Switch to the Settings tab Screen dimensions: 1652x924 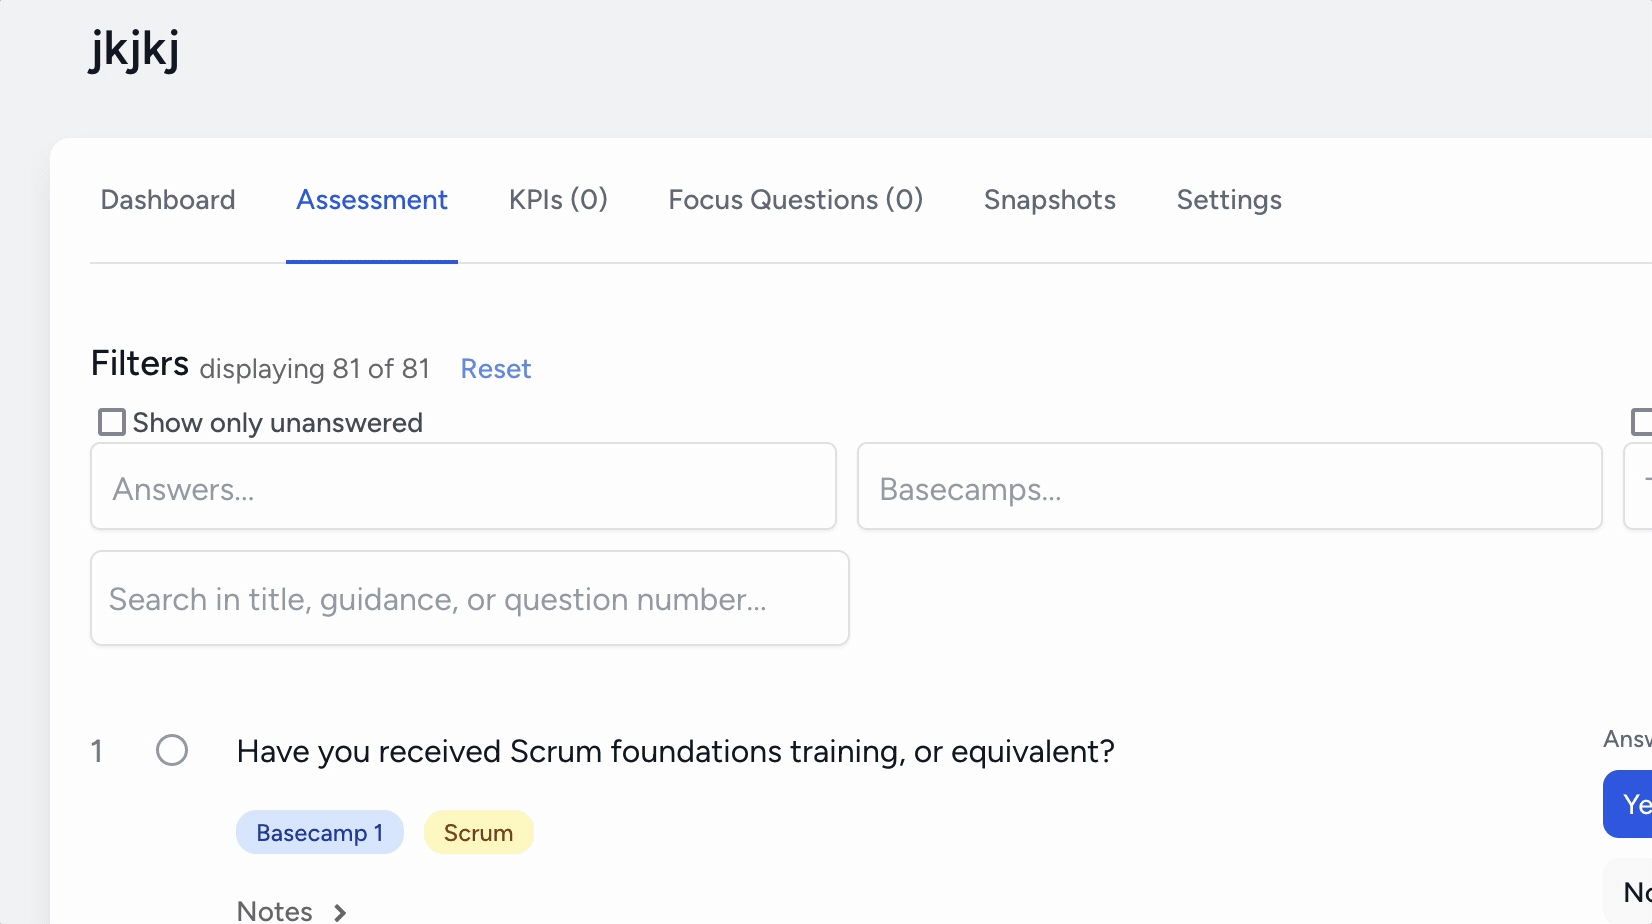pyautogui.click(x=1229, y=200)
